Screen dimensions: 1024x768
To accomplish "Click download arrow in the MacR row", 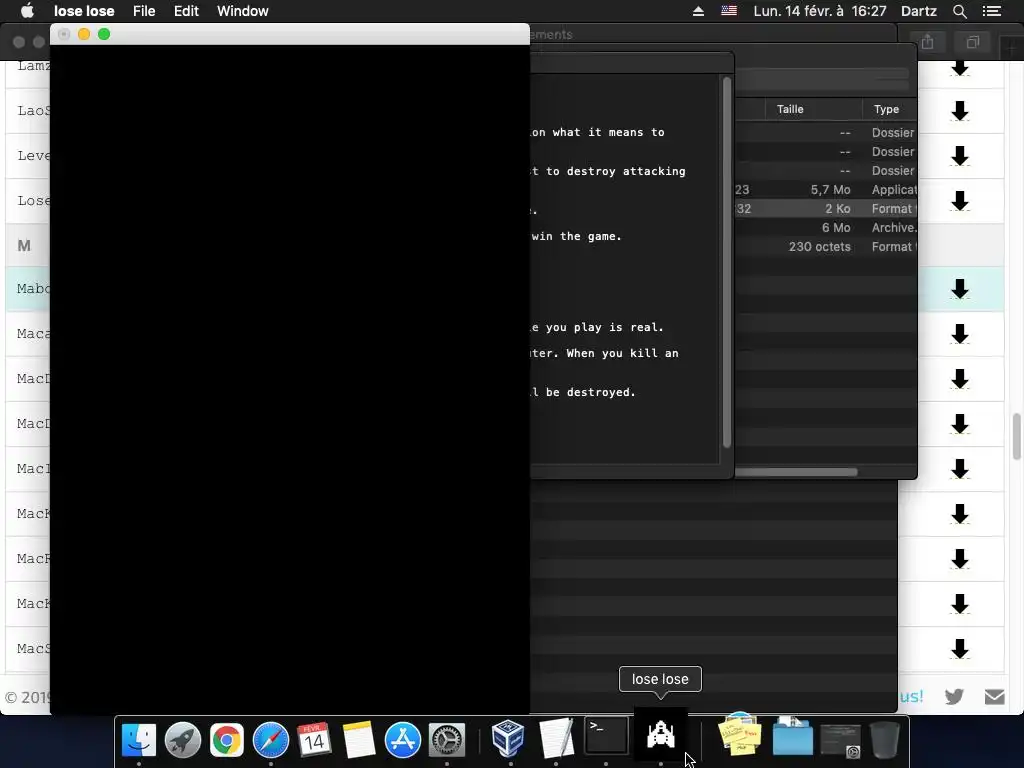I will (959, 558).
